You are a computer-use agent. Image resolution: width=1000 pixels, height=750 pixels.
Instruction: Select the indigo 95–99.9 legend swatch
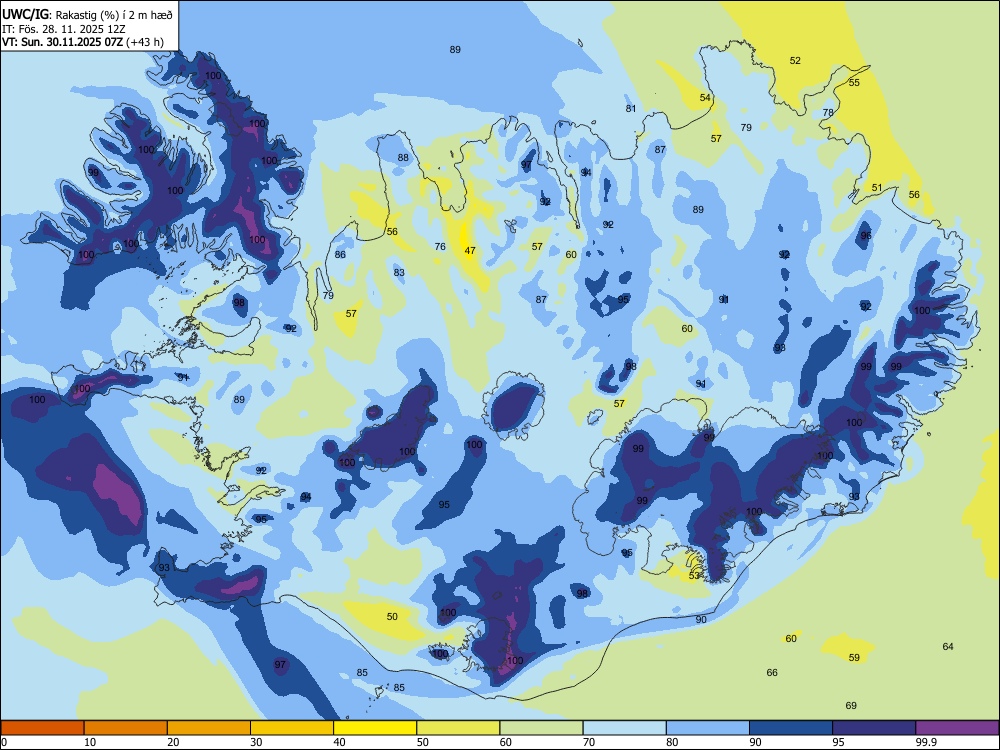pos(874,728)
